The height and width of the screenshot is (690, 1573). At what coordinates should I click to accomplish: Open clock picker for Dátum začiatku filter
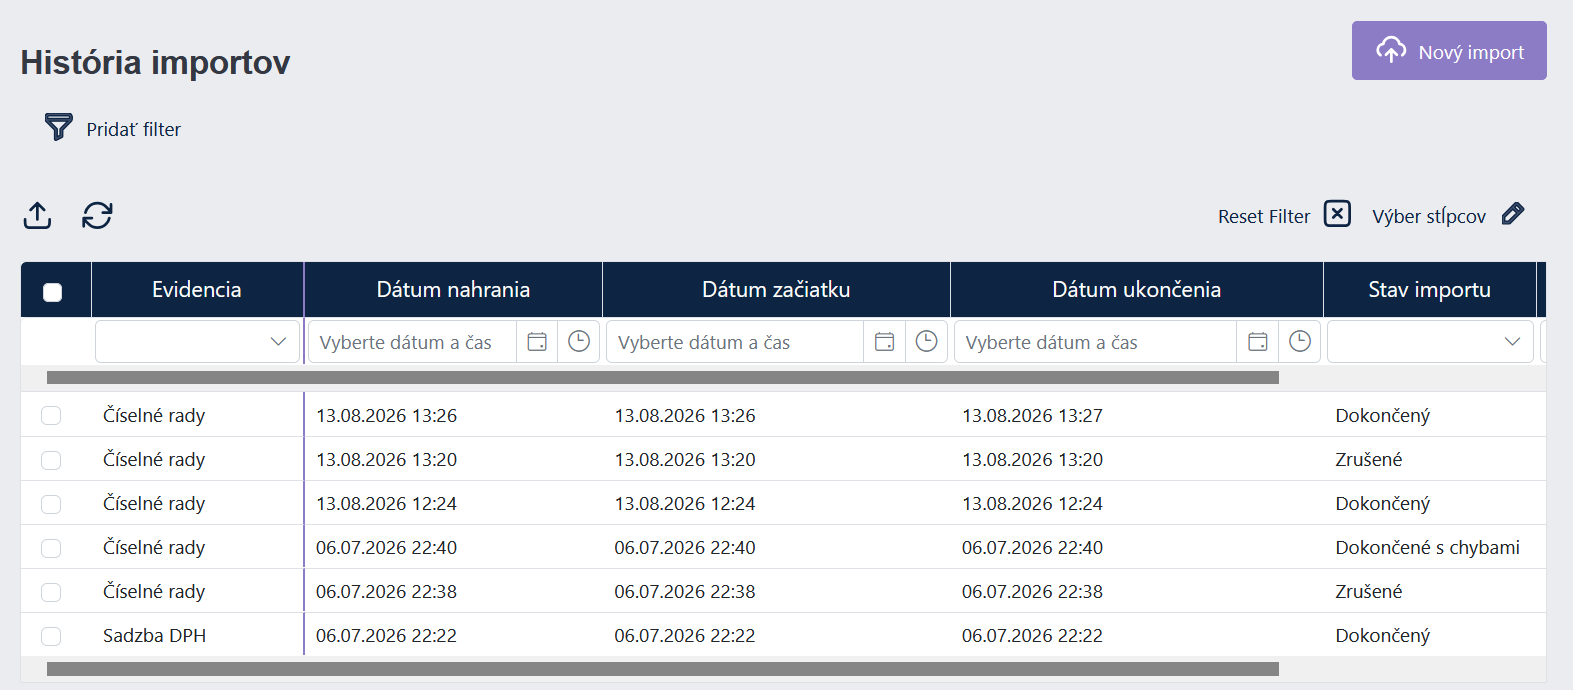pos(927,342)
